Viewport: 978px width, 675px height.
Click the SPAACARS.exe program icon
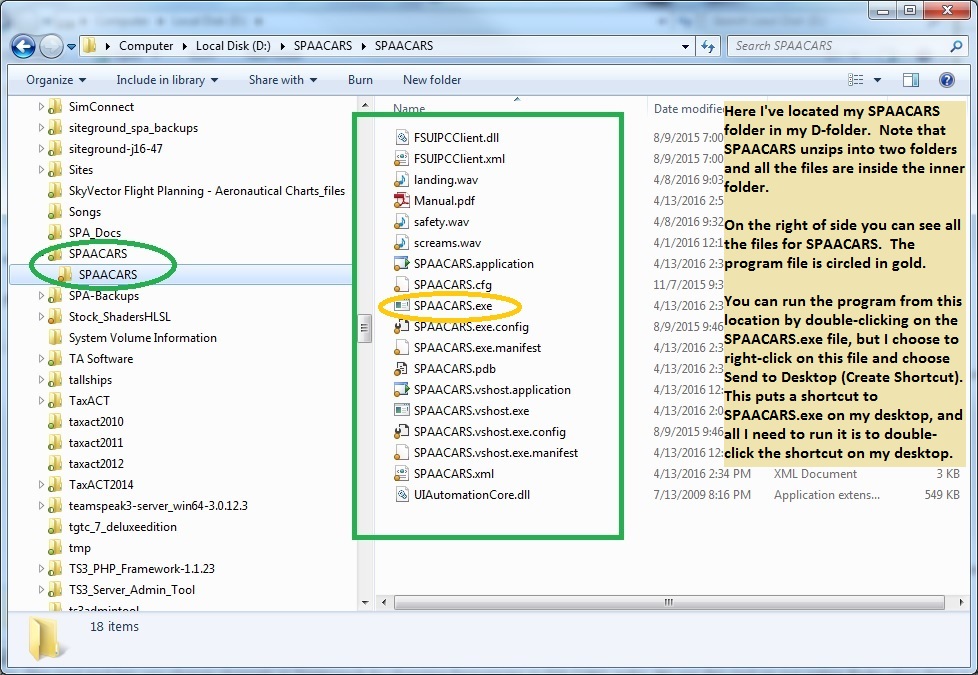click(402, 306)
